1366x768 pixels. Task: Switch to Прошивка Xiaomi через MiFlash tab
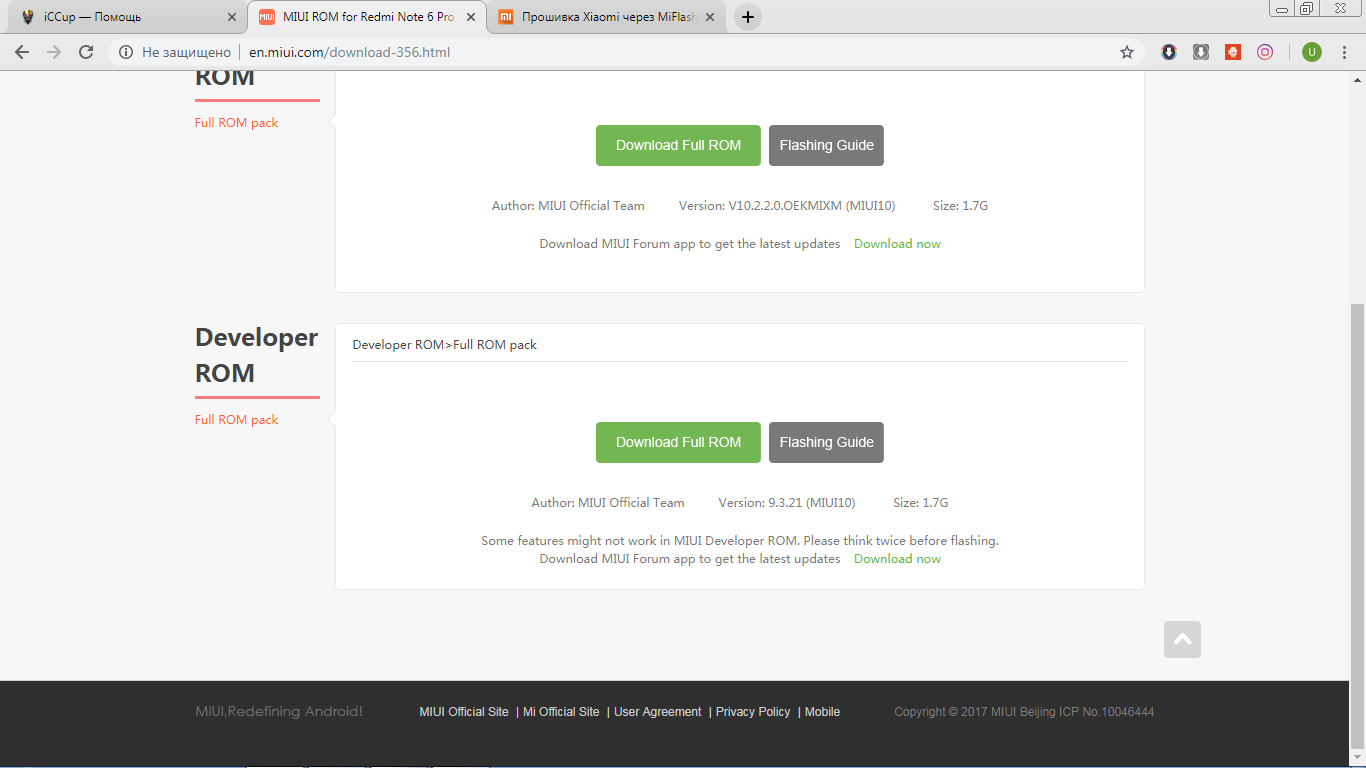[606, 17]
